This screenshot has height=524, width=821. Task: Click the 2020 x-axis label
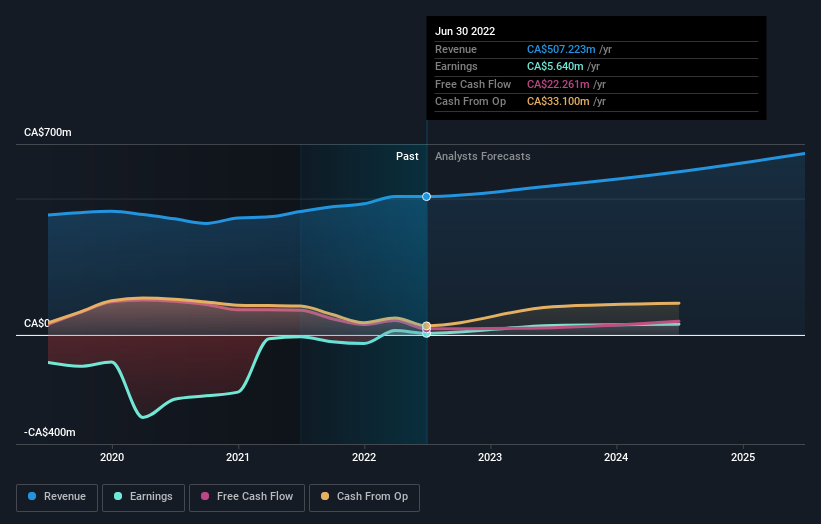(x=112, y=458)
